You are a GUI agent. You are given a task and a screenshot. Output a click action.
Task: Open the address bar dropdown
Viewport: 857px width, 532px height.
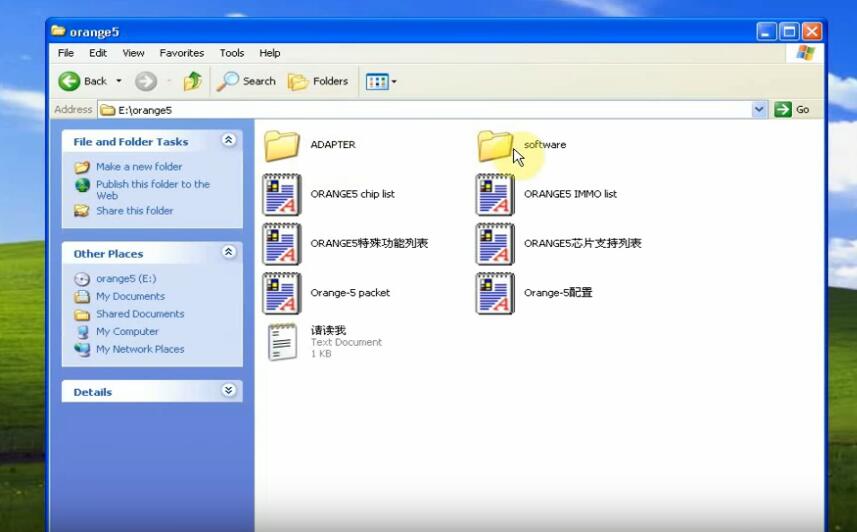[x=759, y=109]
